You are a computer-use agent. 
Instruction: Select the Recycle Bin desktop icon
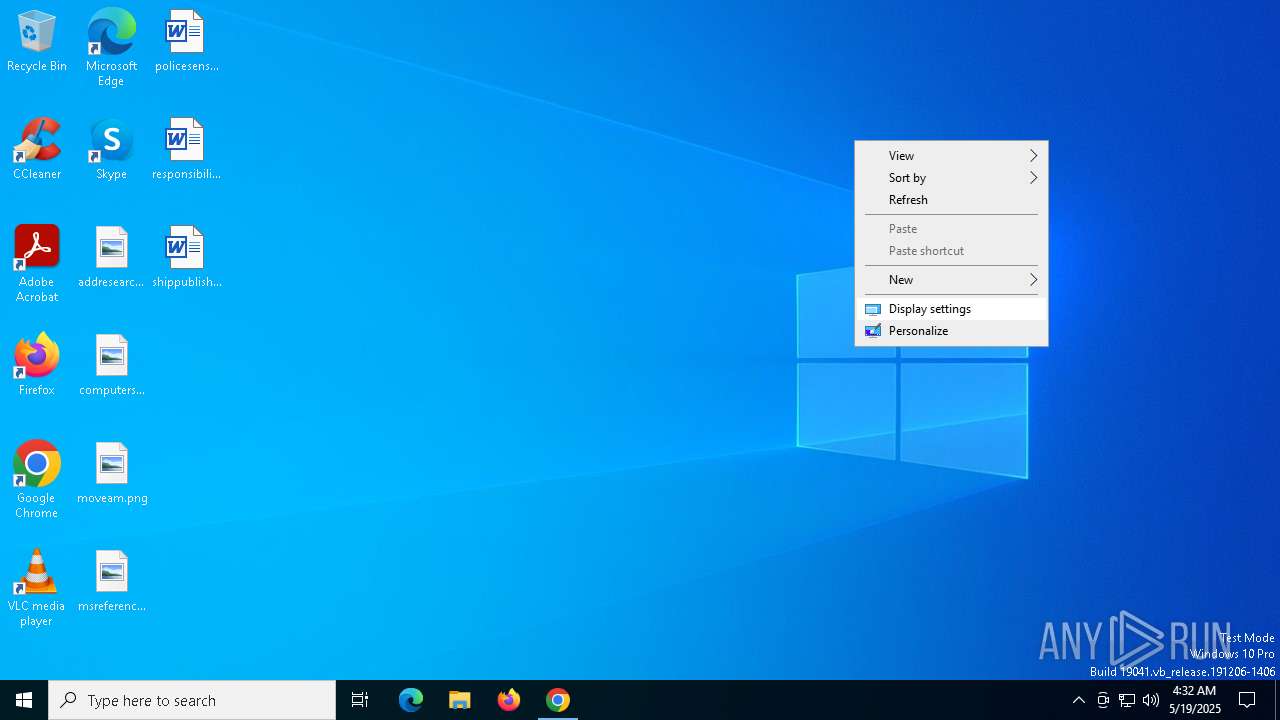click(x=37, y=42)
